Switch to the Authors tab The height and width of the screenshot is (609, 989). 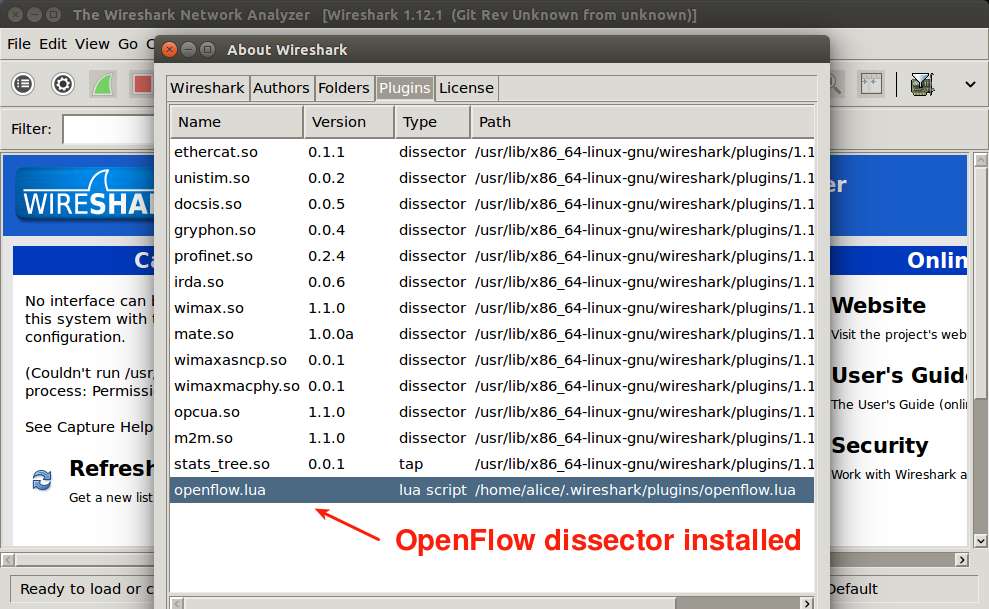tap(281, 88)
